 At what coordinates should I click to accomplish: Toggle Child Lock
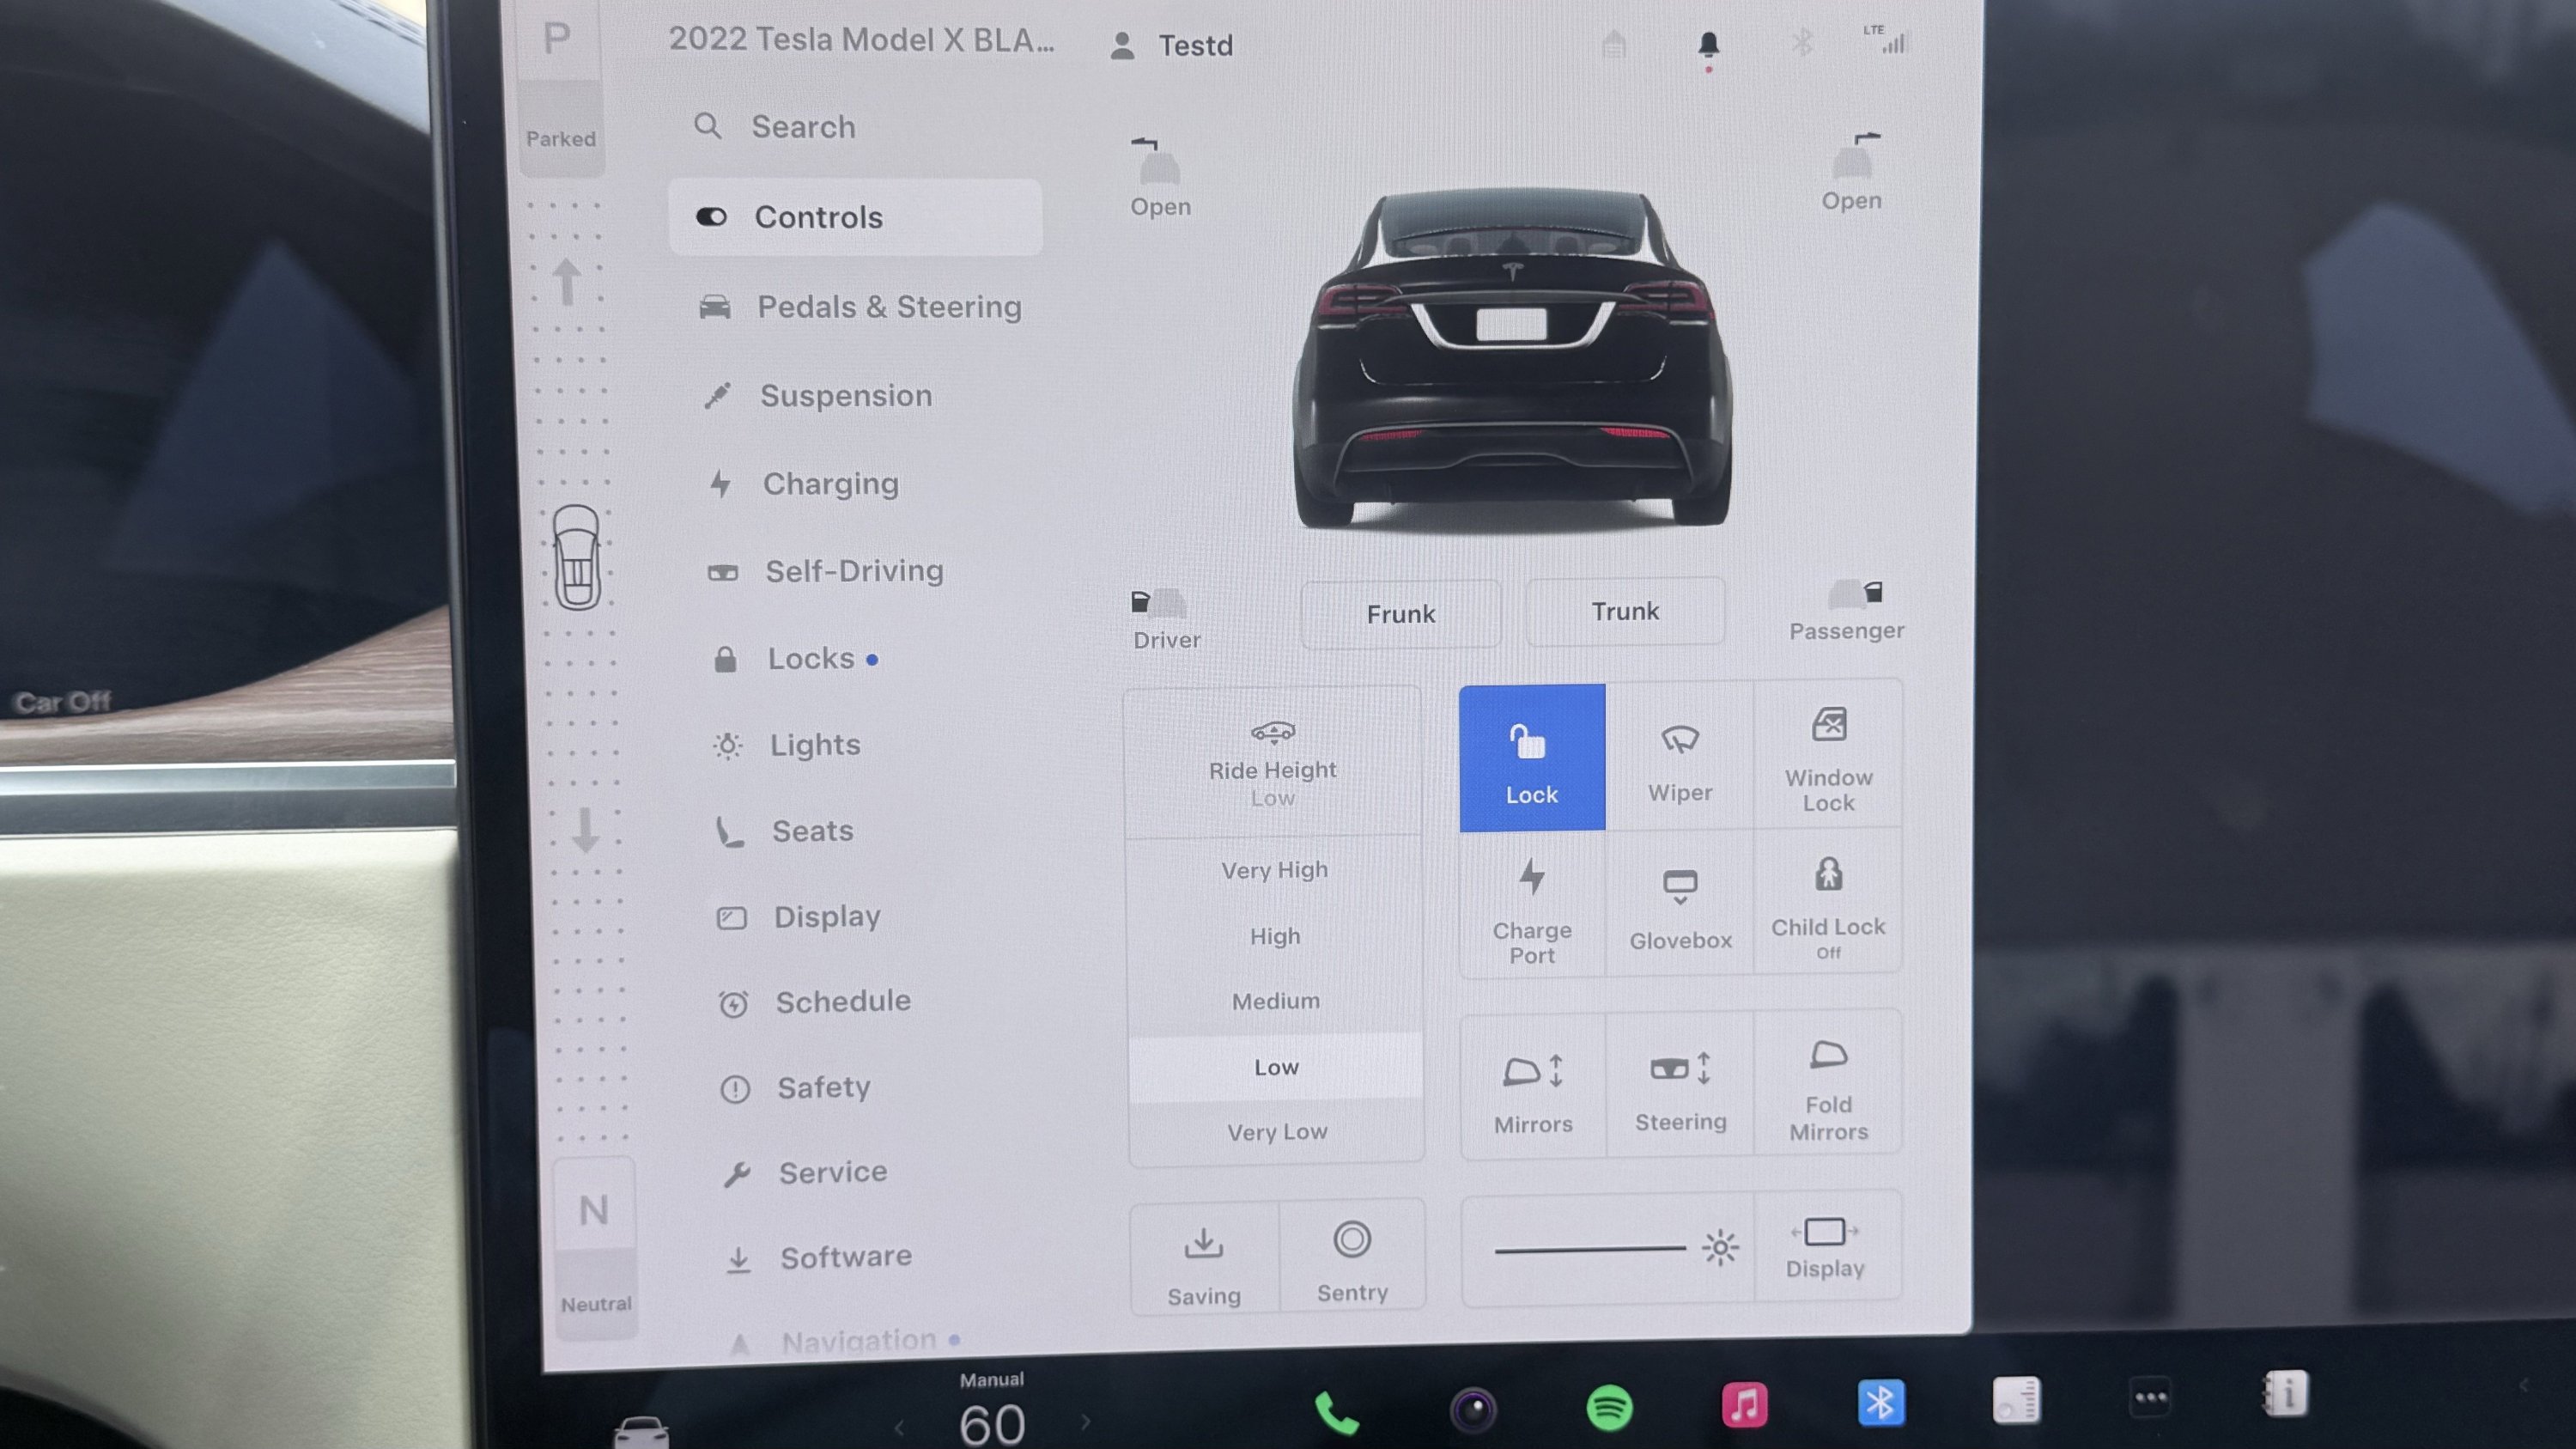tap(1829, 902)
